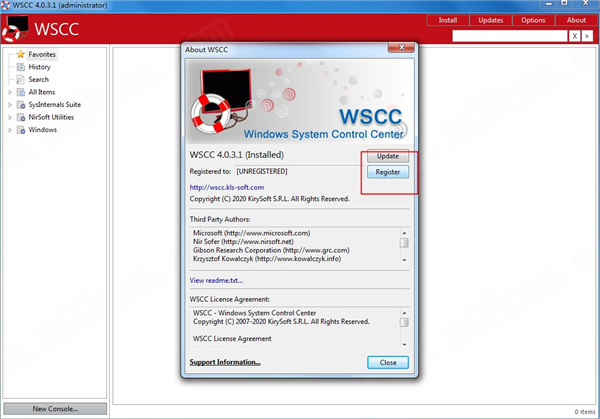Image resolution: width=600 pixels, height=419 pixels.
Task: Click scroll-down arrow in License Agreement box
Action: pos(404,344)
